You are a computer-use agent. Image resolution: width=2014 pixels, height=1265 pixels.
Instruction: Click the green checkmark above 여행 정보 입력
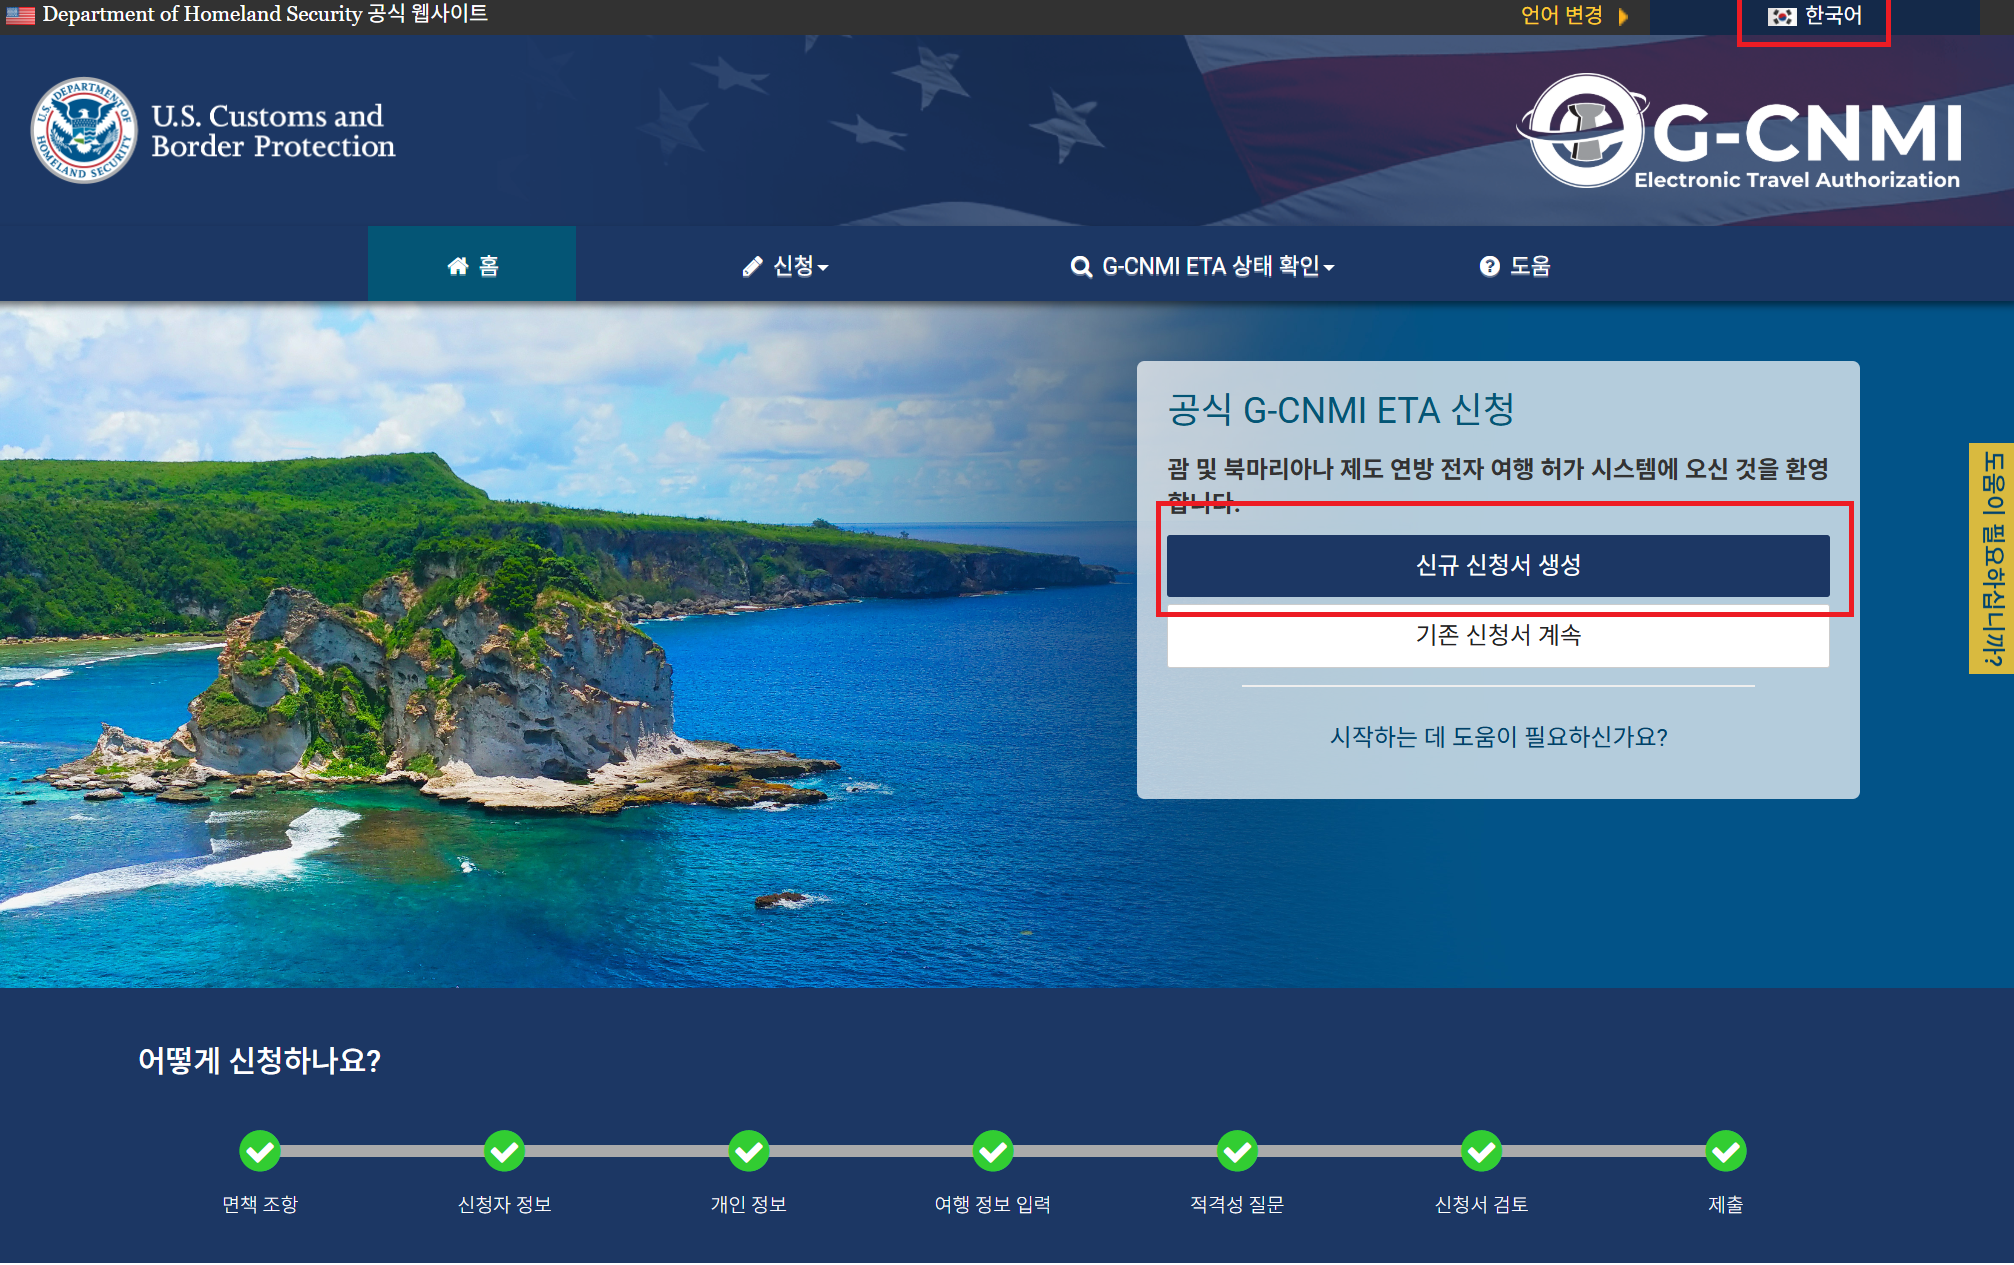pos(993,1151)
